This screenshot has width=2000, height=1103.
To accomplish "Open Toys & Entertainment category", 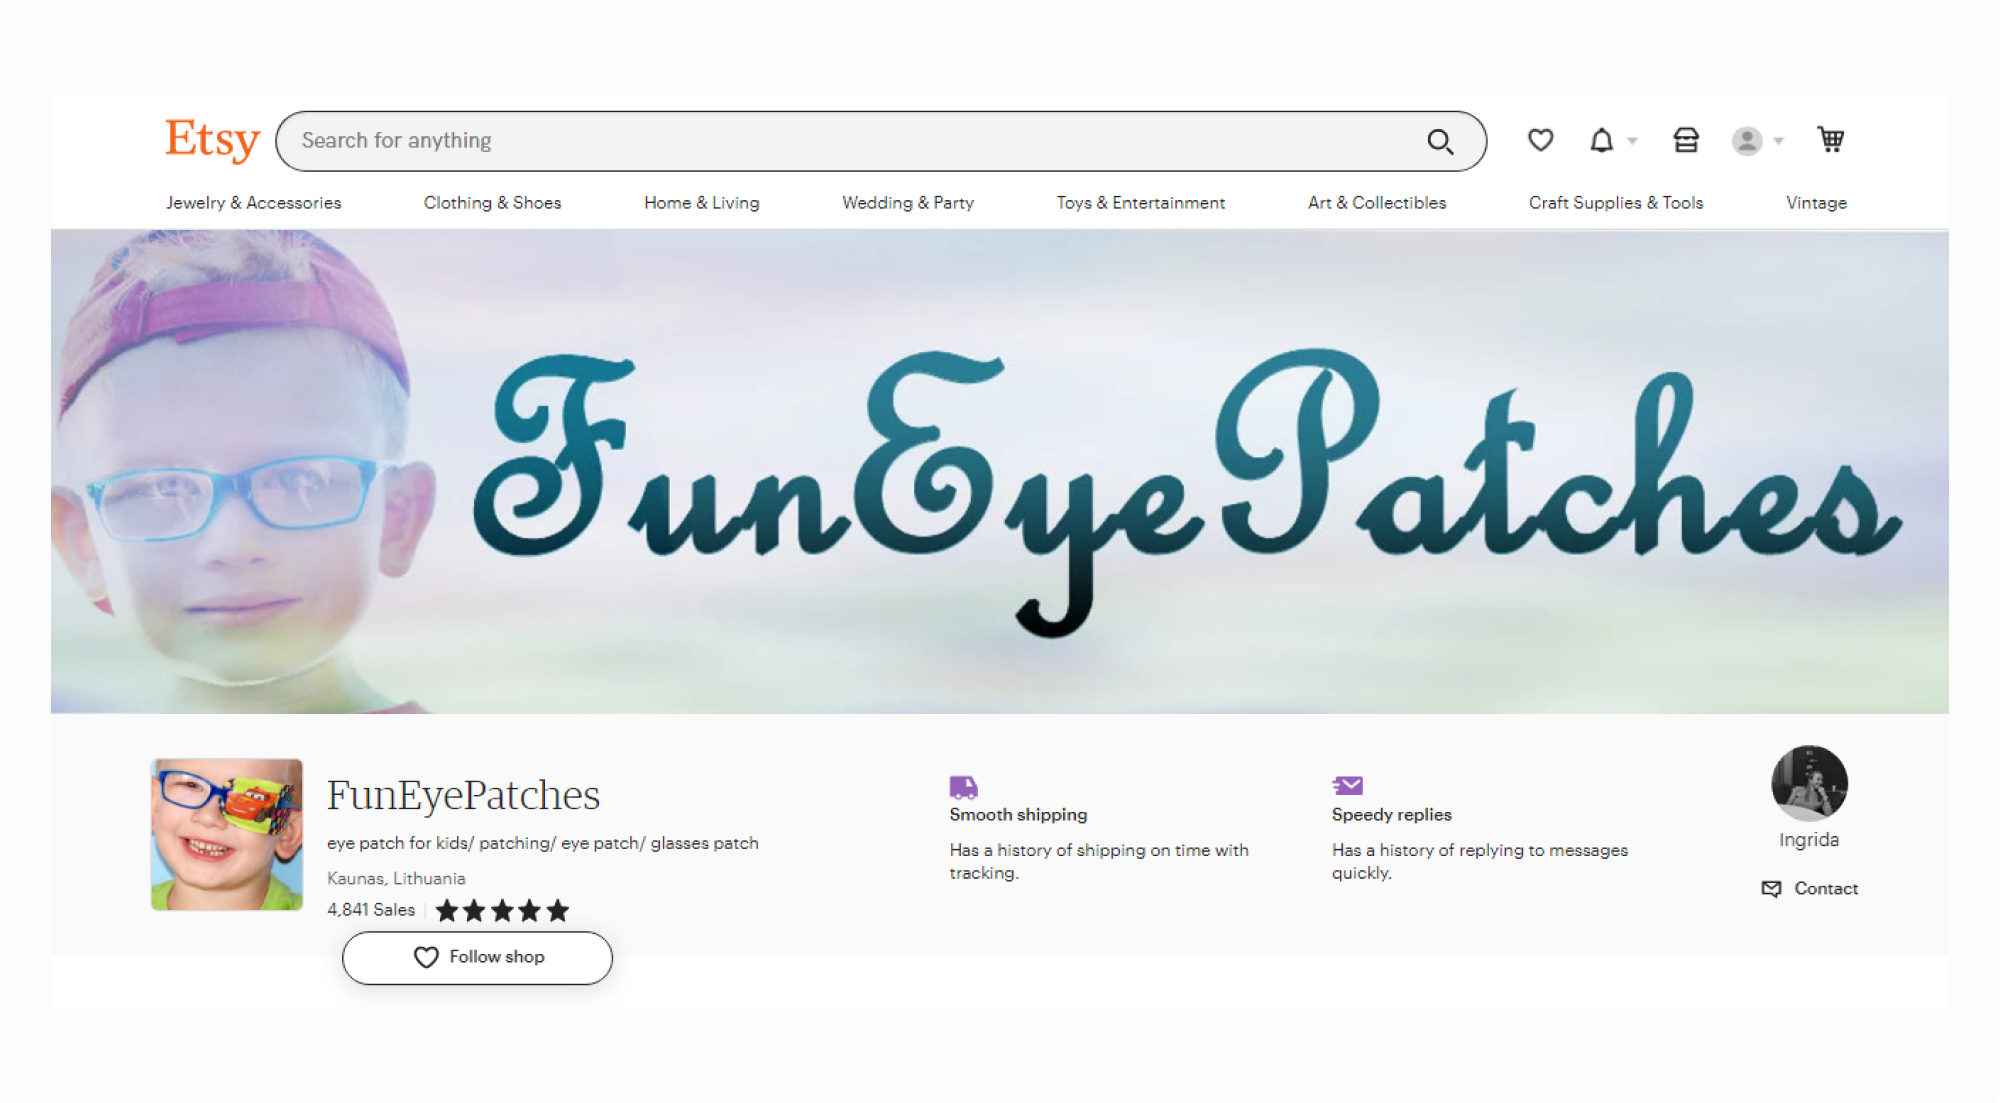I will click(x=1140, y=203).
